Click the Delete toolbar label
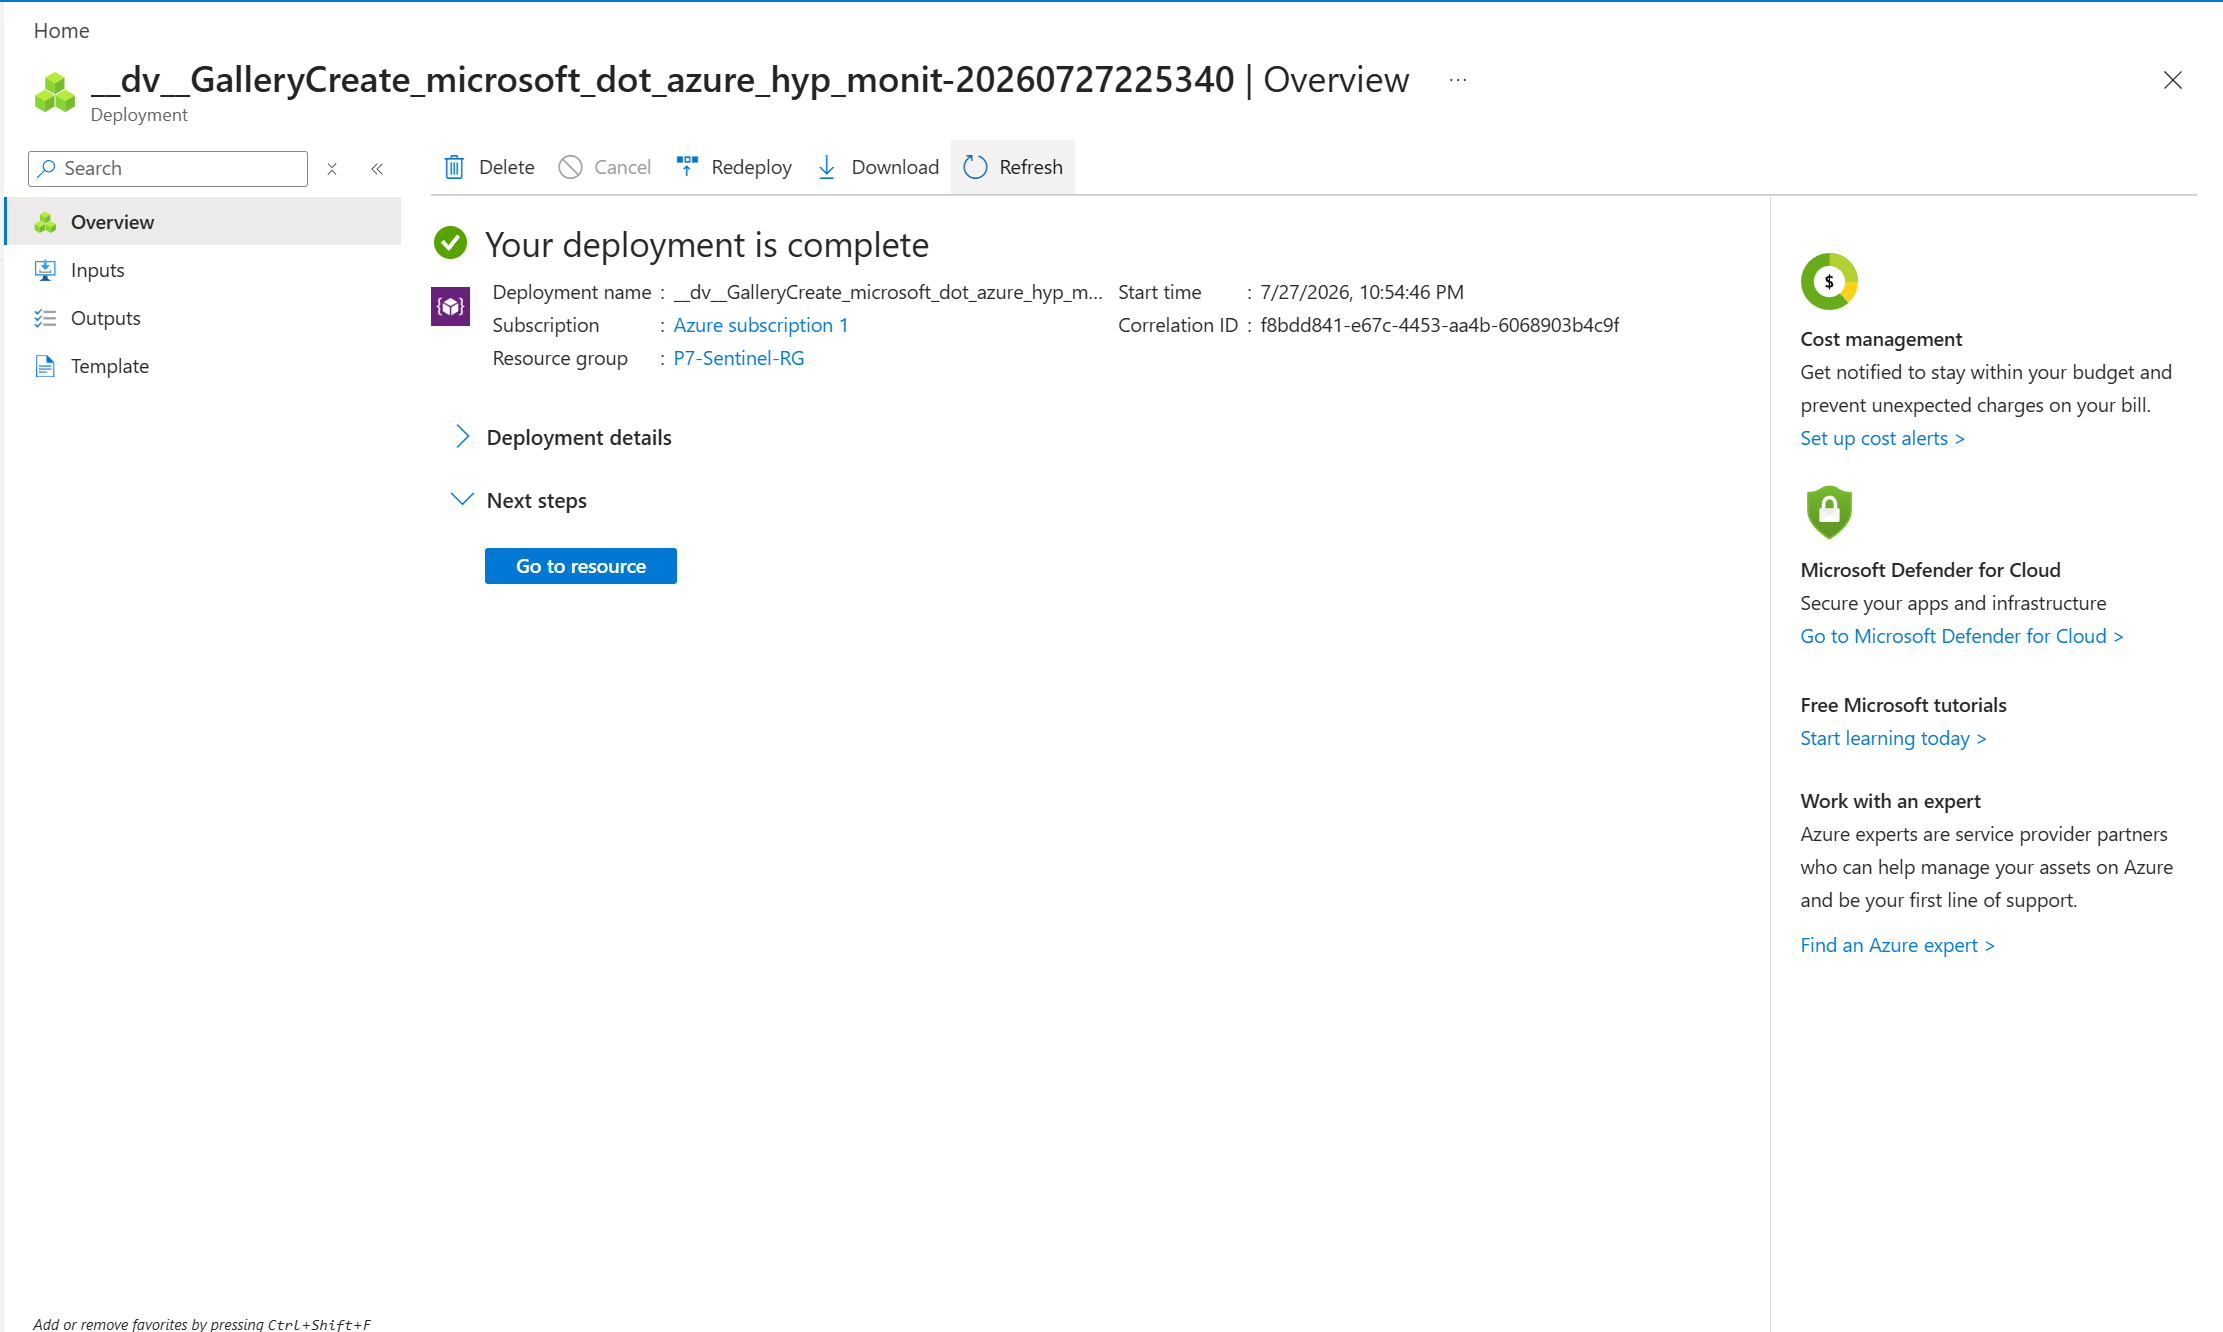Image resolution: width=2223 pixels, height=1332 pixels. click(506, 167)
